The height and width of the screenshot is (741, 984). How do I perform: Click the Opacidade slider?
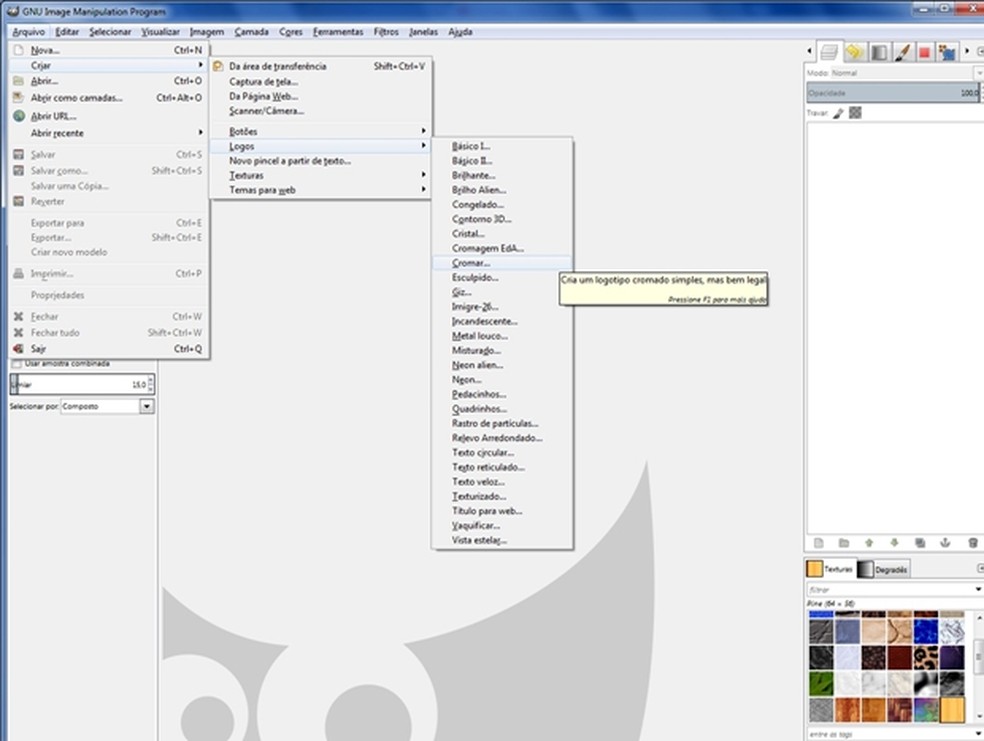point(890,93)
